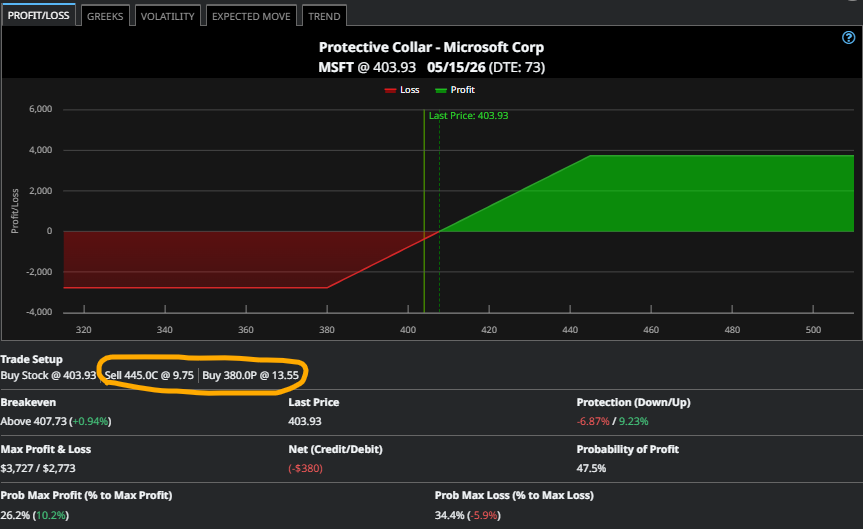Click the 05/15/26 expiration date text
This screenshot has height=529, width=863.
[456, 67]
